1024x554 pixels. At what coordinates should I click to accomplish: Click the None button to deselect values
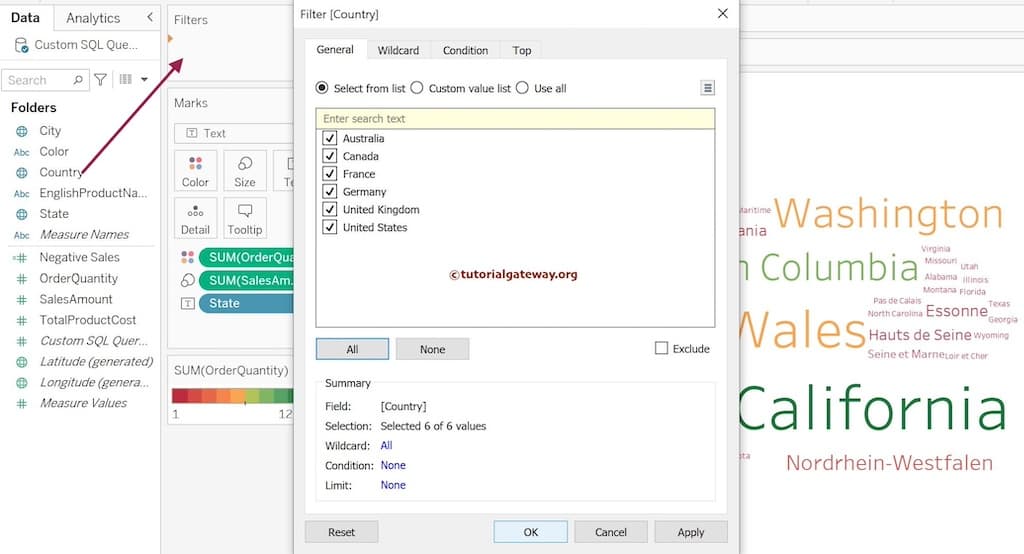(432, 349)
